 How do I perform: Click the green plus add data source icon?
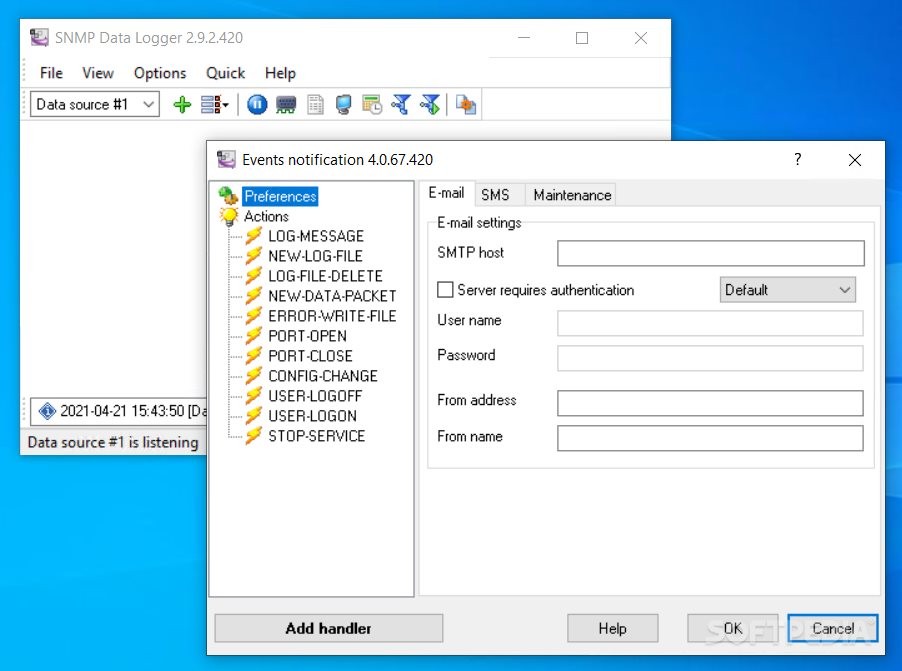pyautogui.click(x=182, y=105)
